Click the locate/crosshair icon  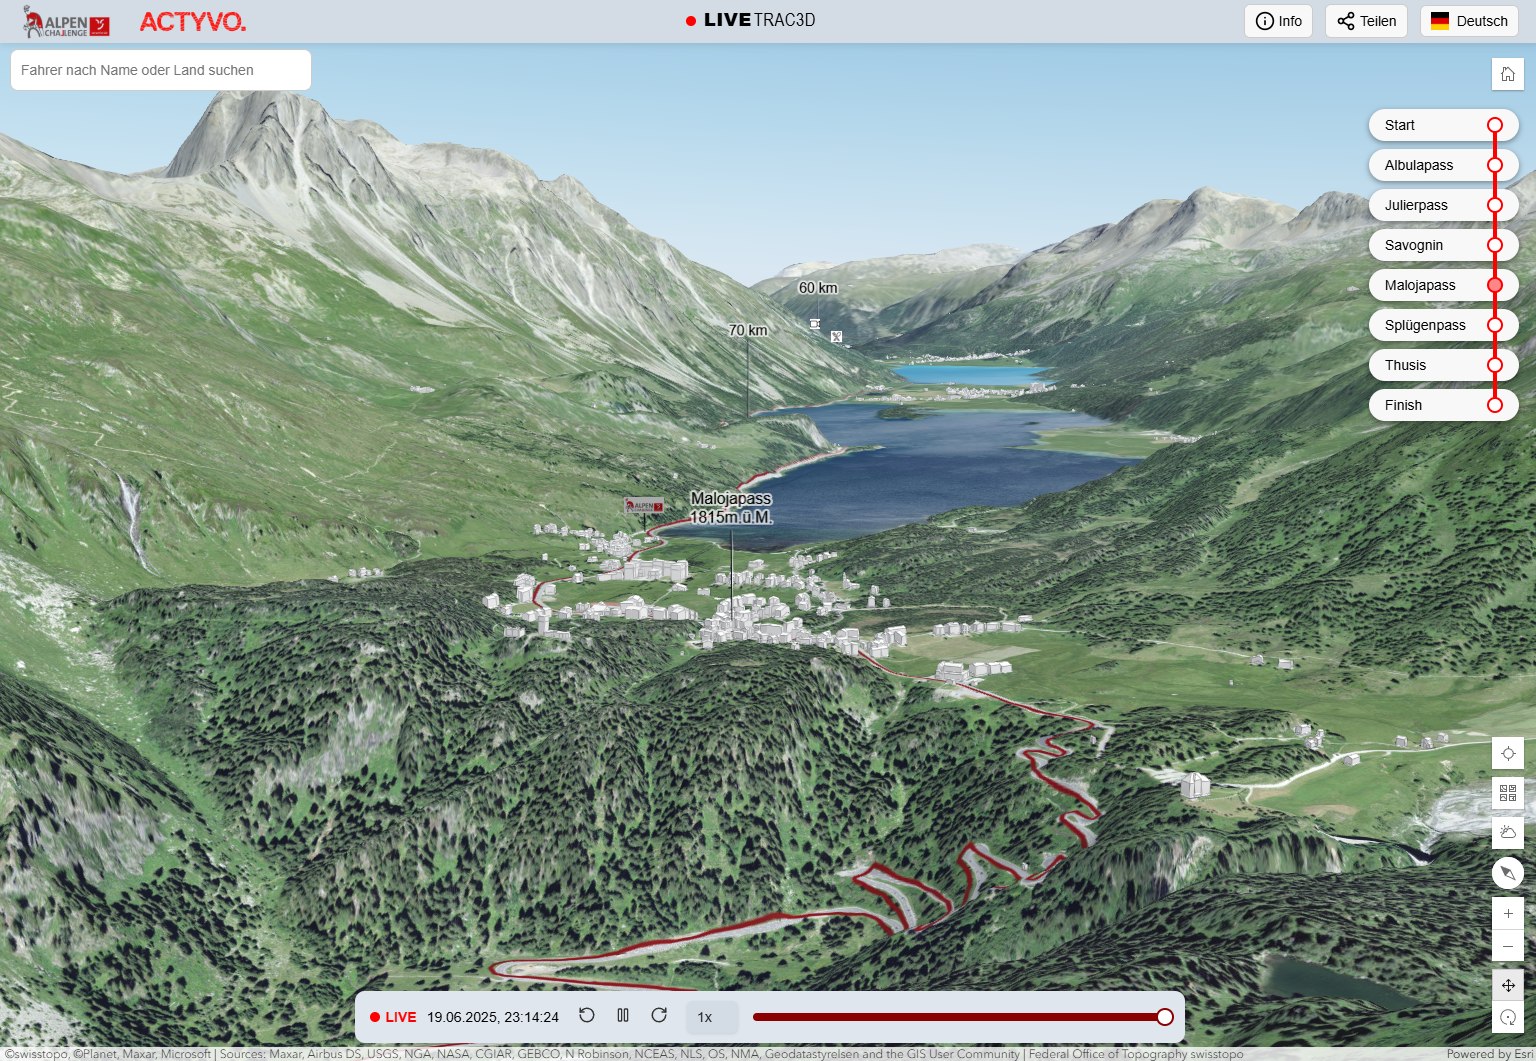pos(1507,753)
